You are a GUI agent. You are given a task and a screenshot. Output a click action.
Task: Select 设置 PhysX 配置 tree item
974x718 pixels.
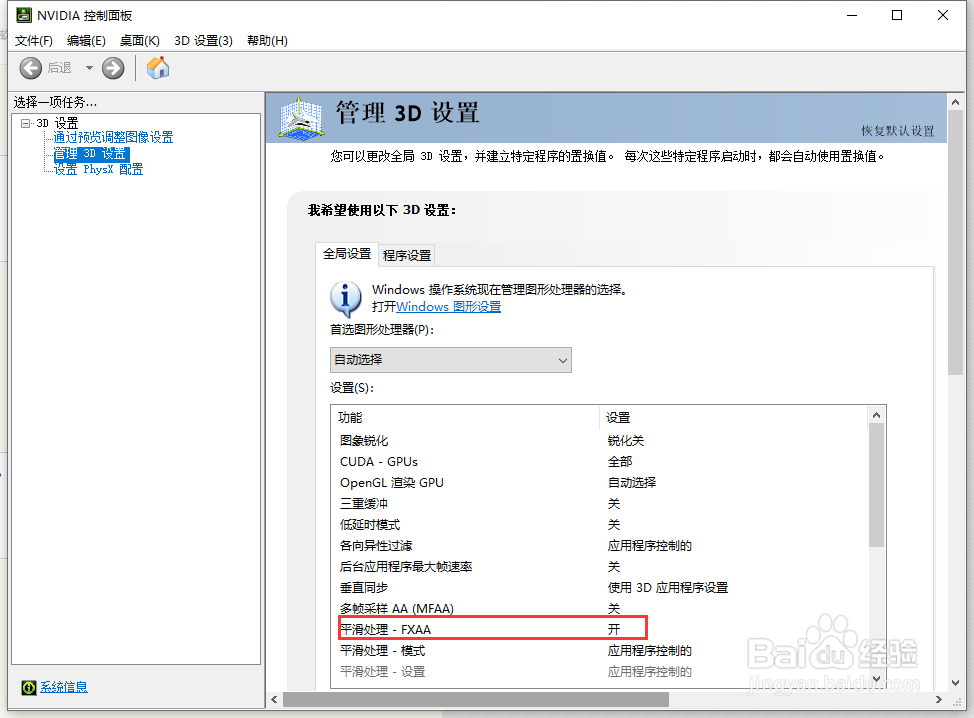pos(98,170)
